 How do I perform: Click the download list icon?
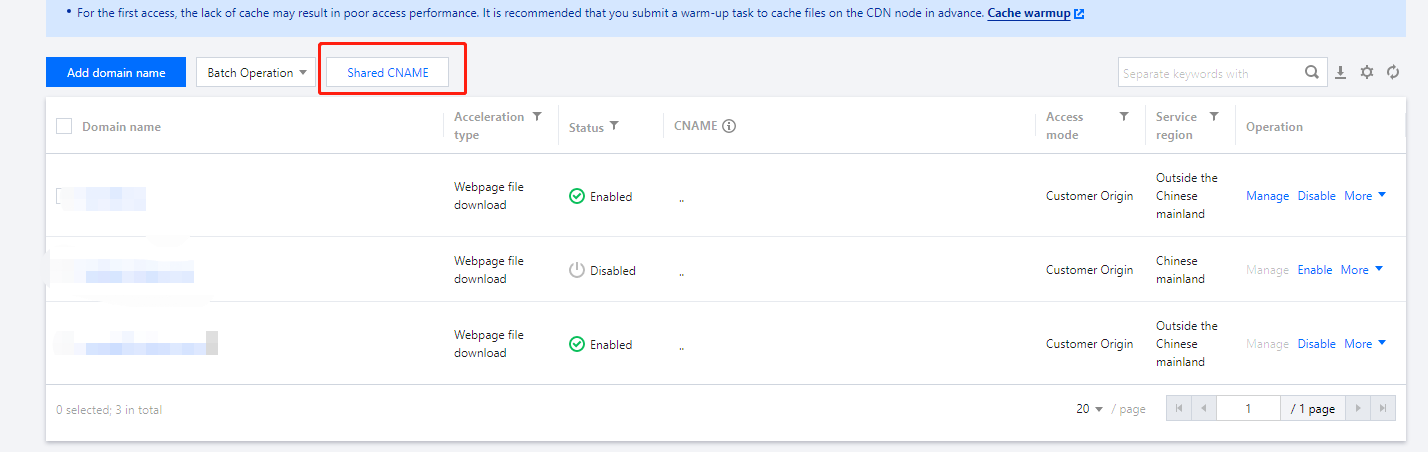[1341, 73]
